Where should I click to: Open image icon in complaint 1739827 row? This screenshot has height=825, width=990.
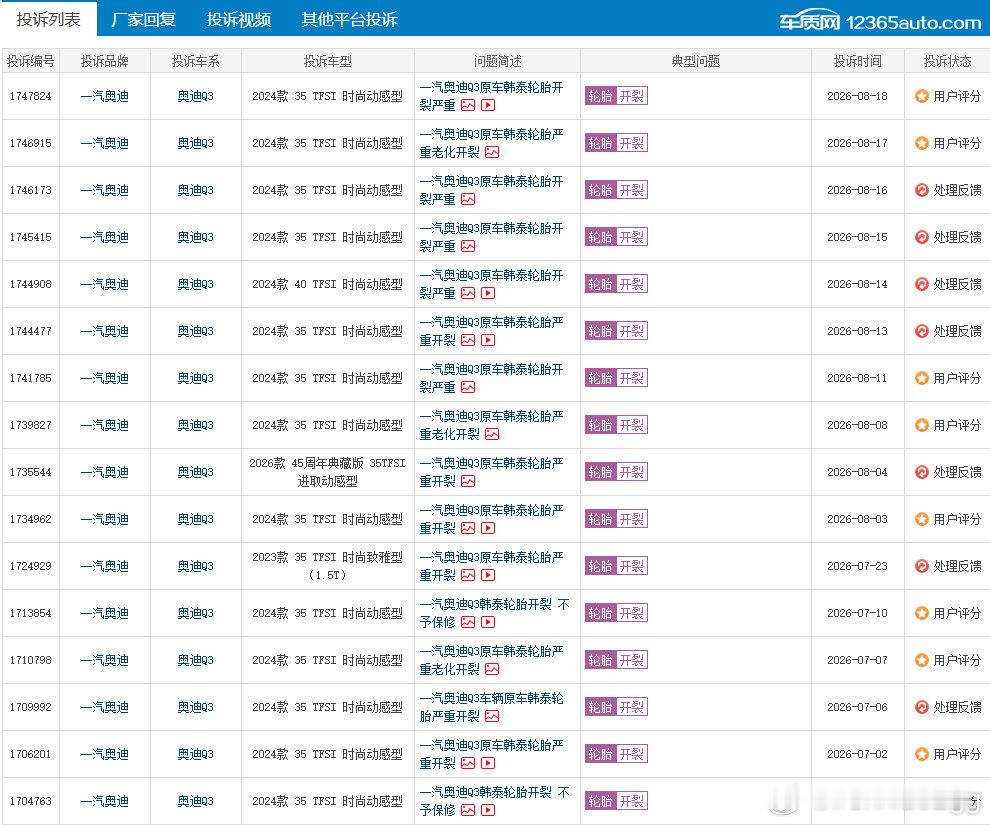coord(492,434)
